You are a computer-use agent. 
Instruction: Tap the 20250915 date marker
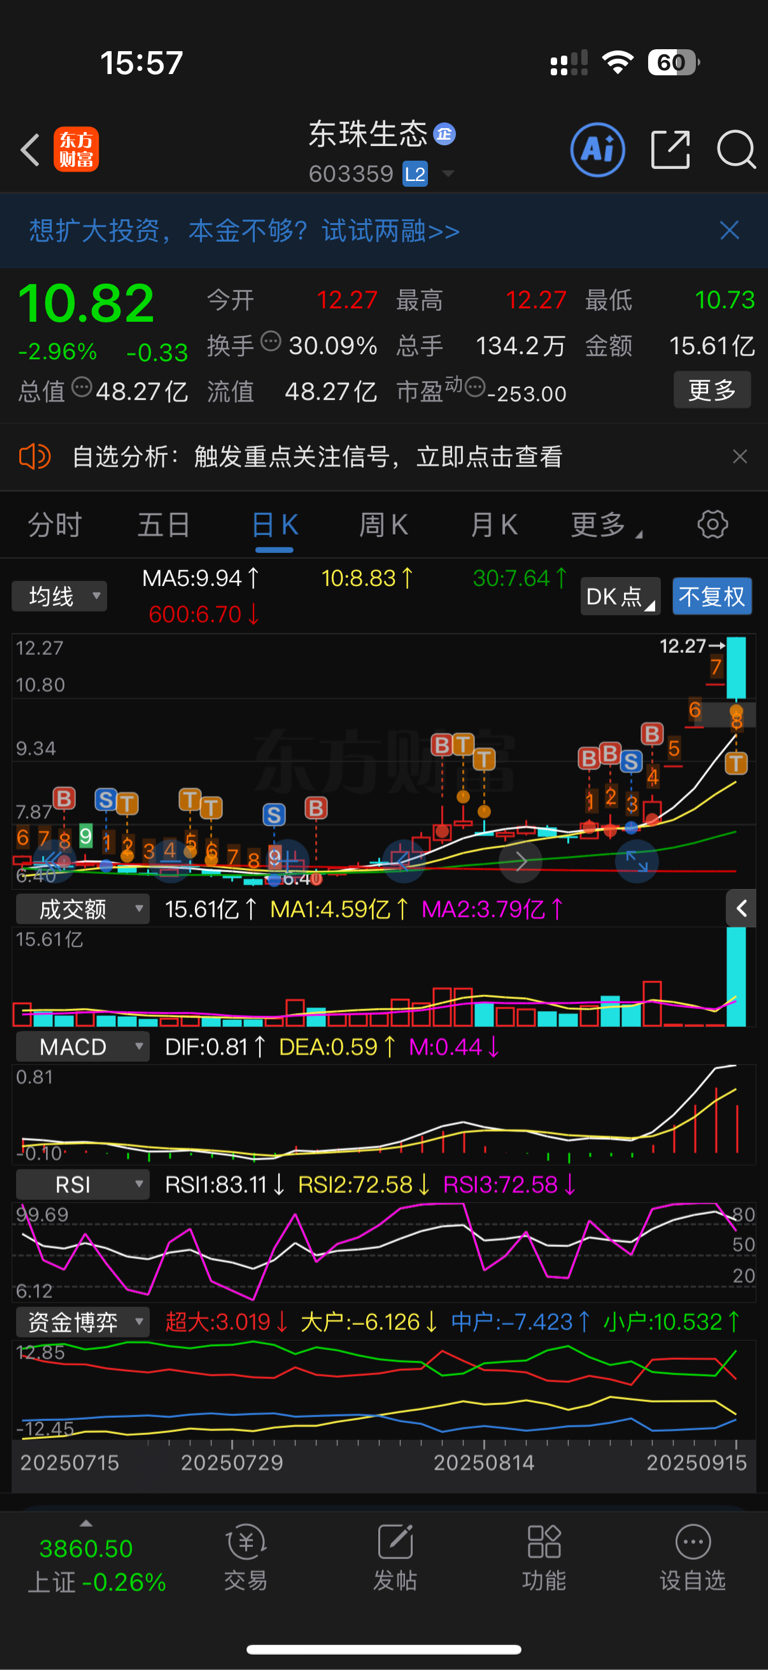pos(697,1462)
